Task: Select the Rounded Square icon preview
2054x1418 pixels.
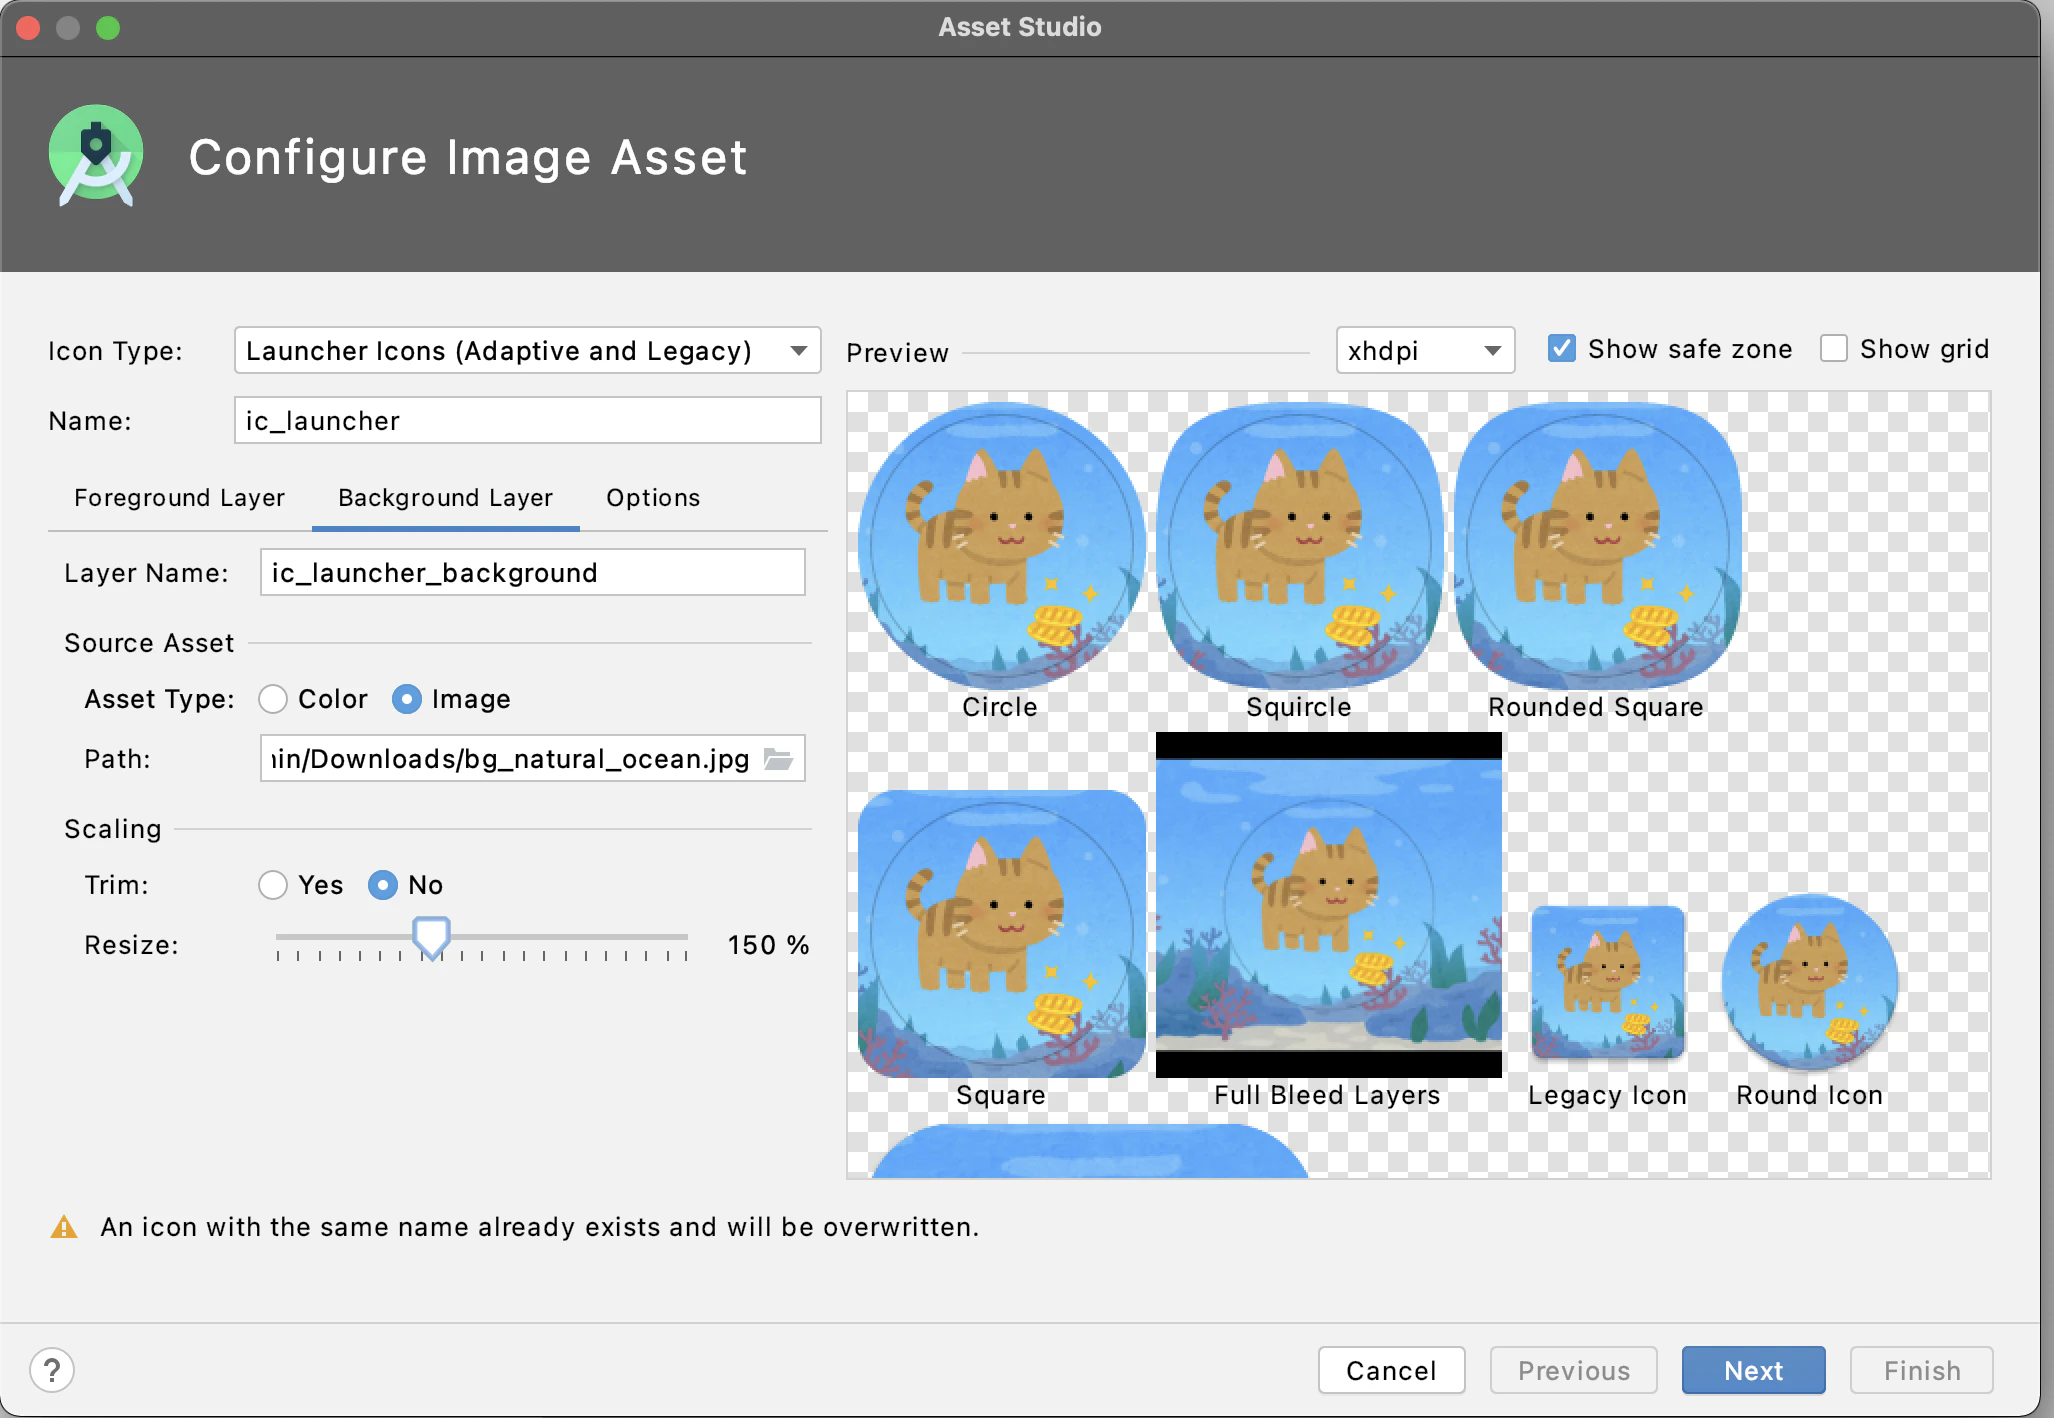Action: point(1597,546)
